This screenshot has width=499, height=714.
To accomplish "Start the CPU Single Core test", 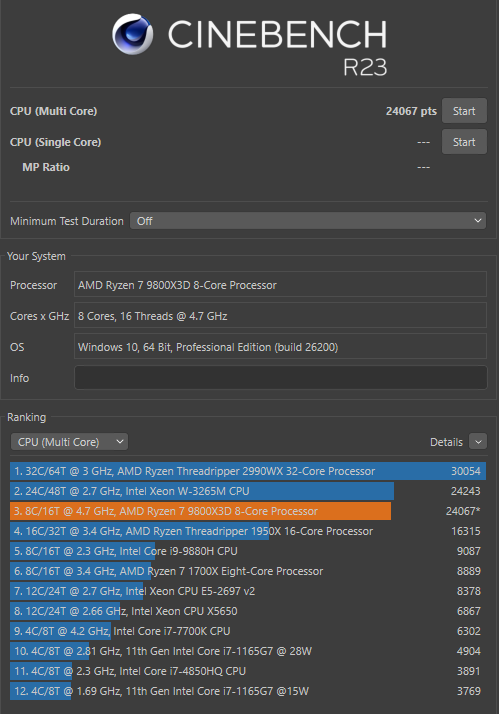I will coord(464,142).
